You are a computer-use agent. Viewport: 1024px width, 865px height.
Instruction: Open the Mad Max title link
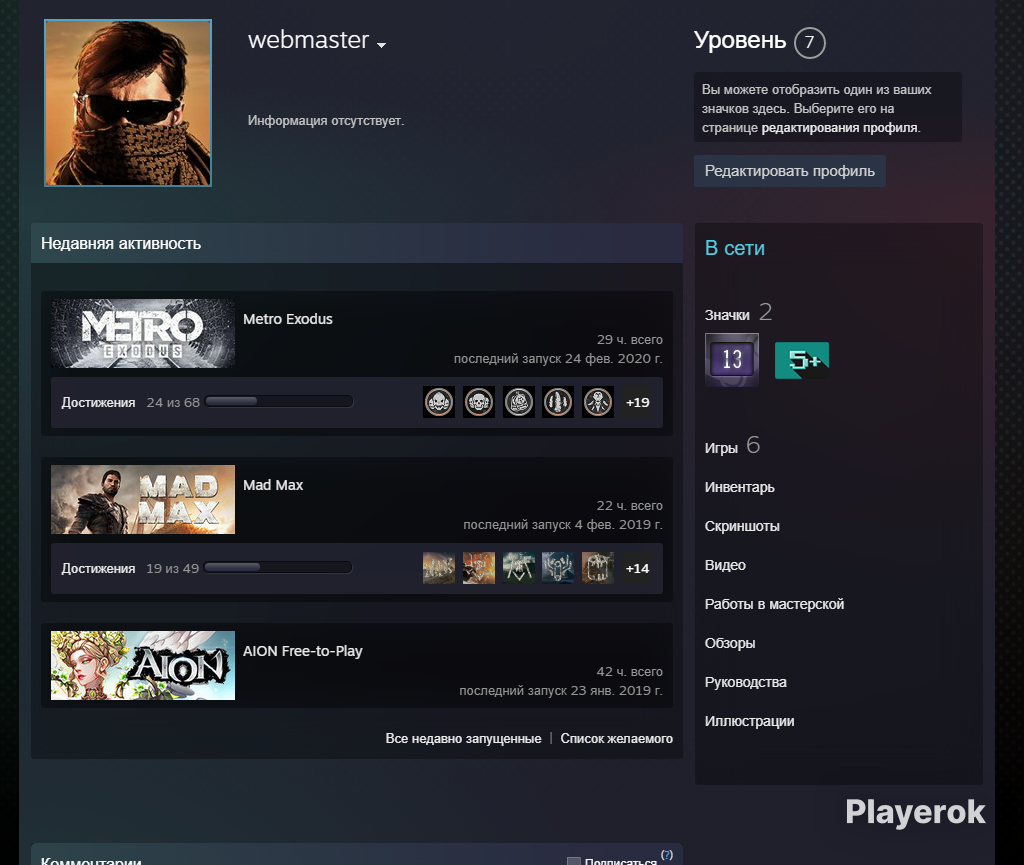point(273,485)
